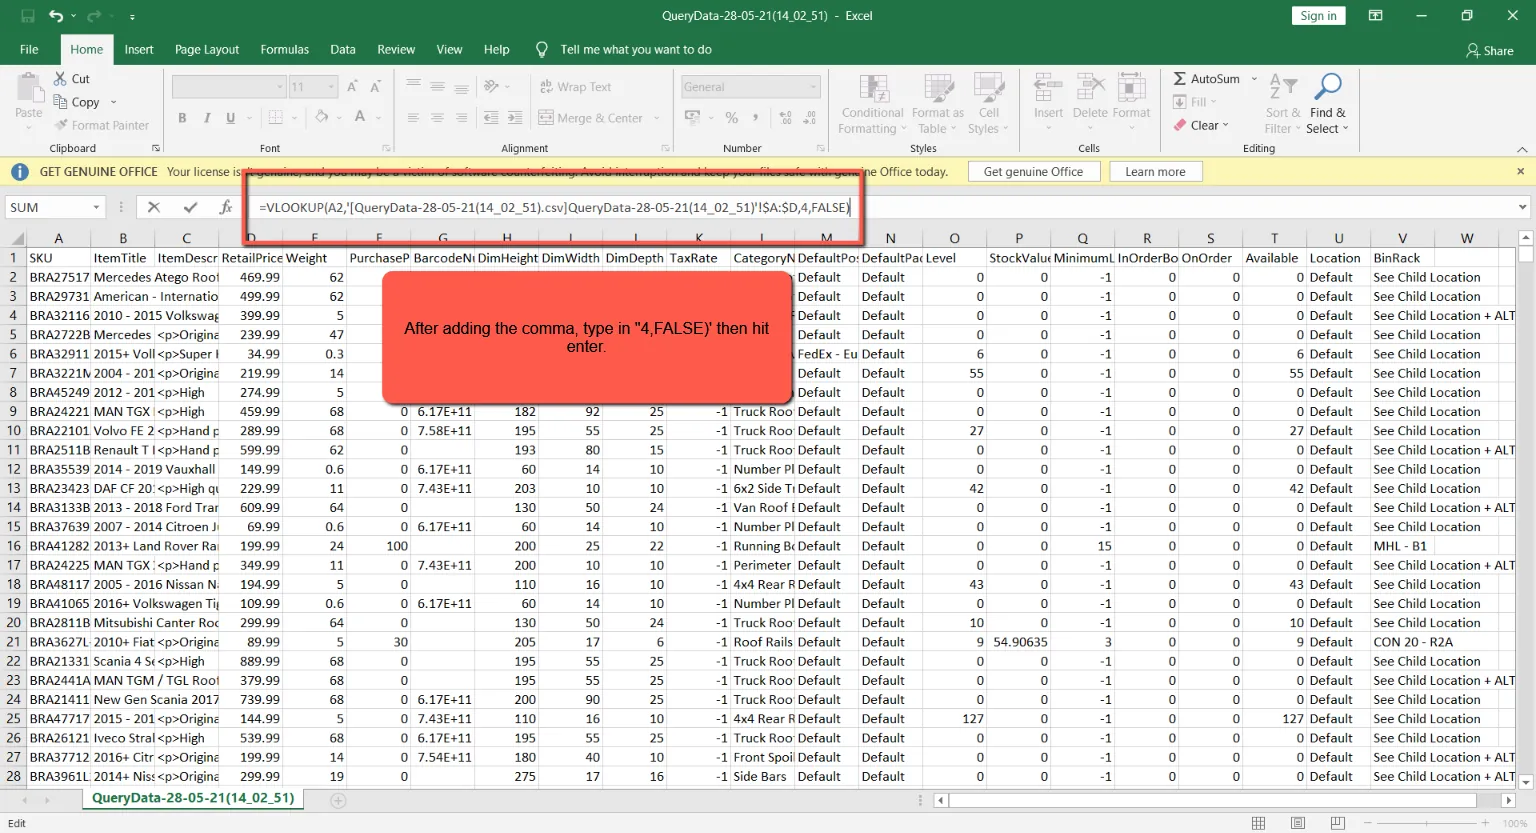Toggle Bold formatting
Image resolution: width=1536 pixels, height=833 pixels.
pos(182,118)
